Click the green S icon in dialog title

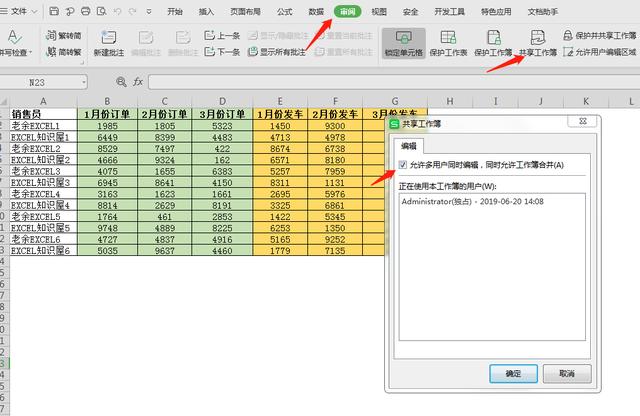[394, 124]
